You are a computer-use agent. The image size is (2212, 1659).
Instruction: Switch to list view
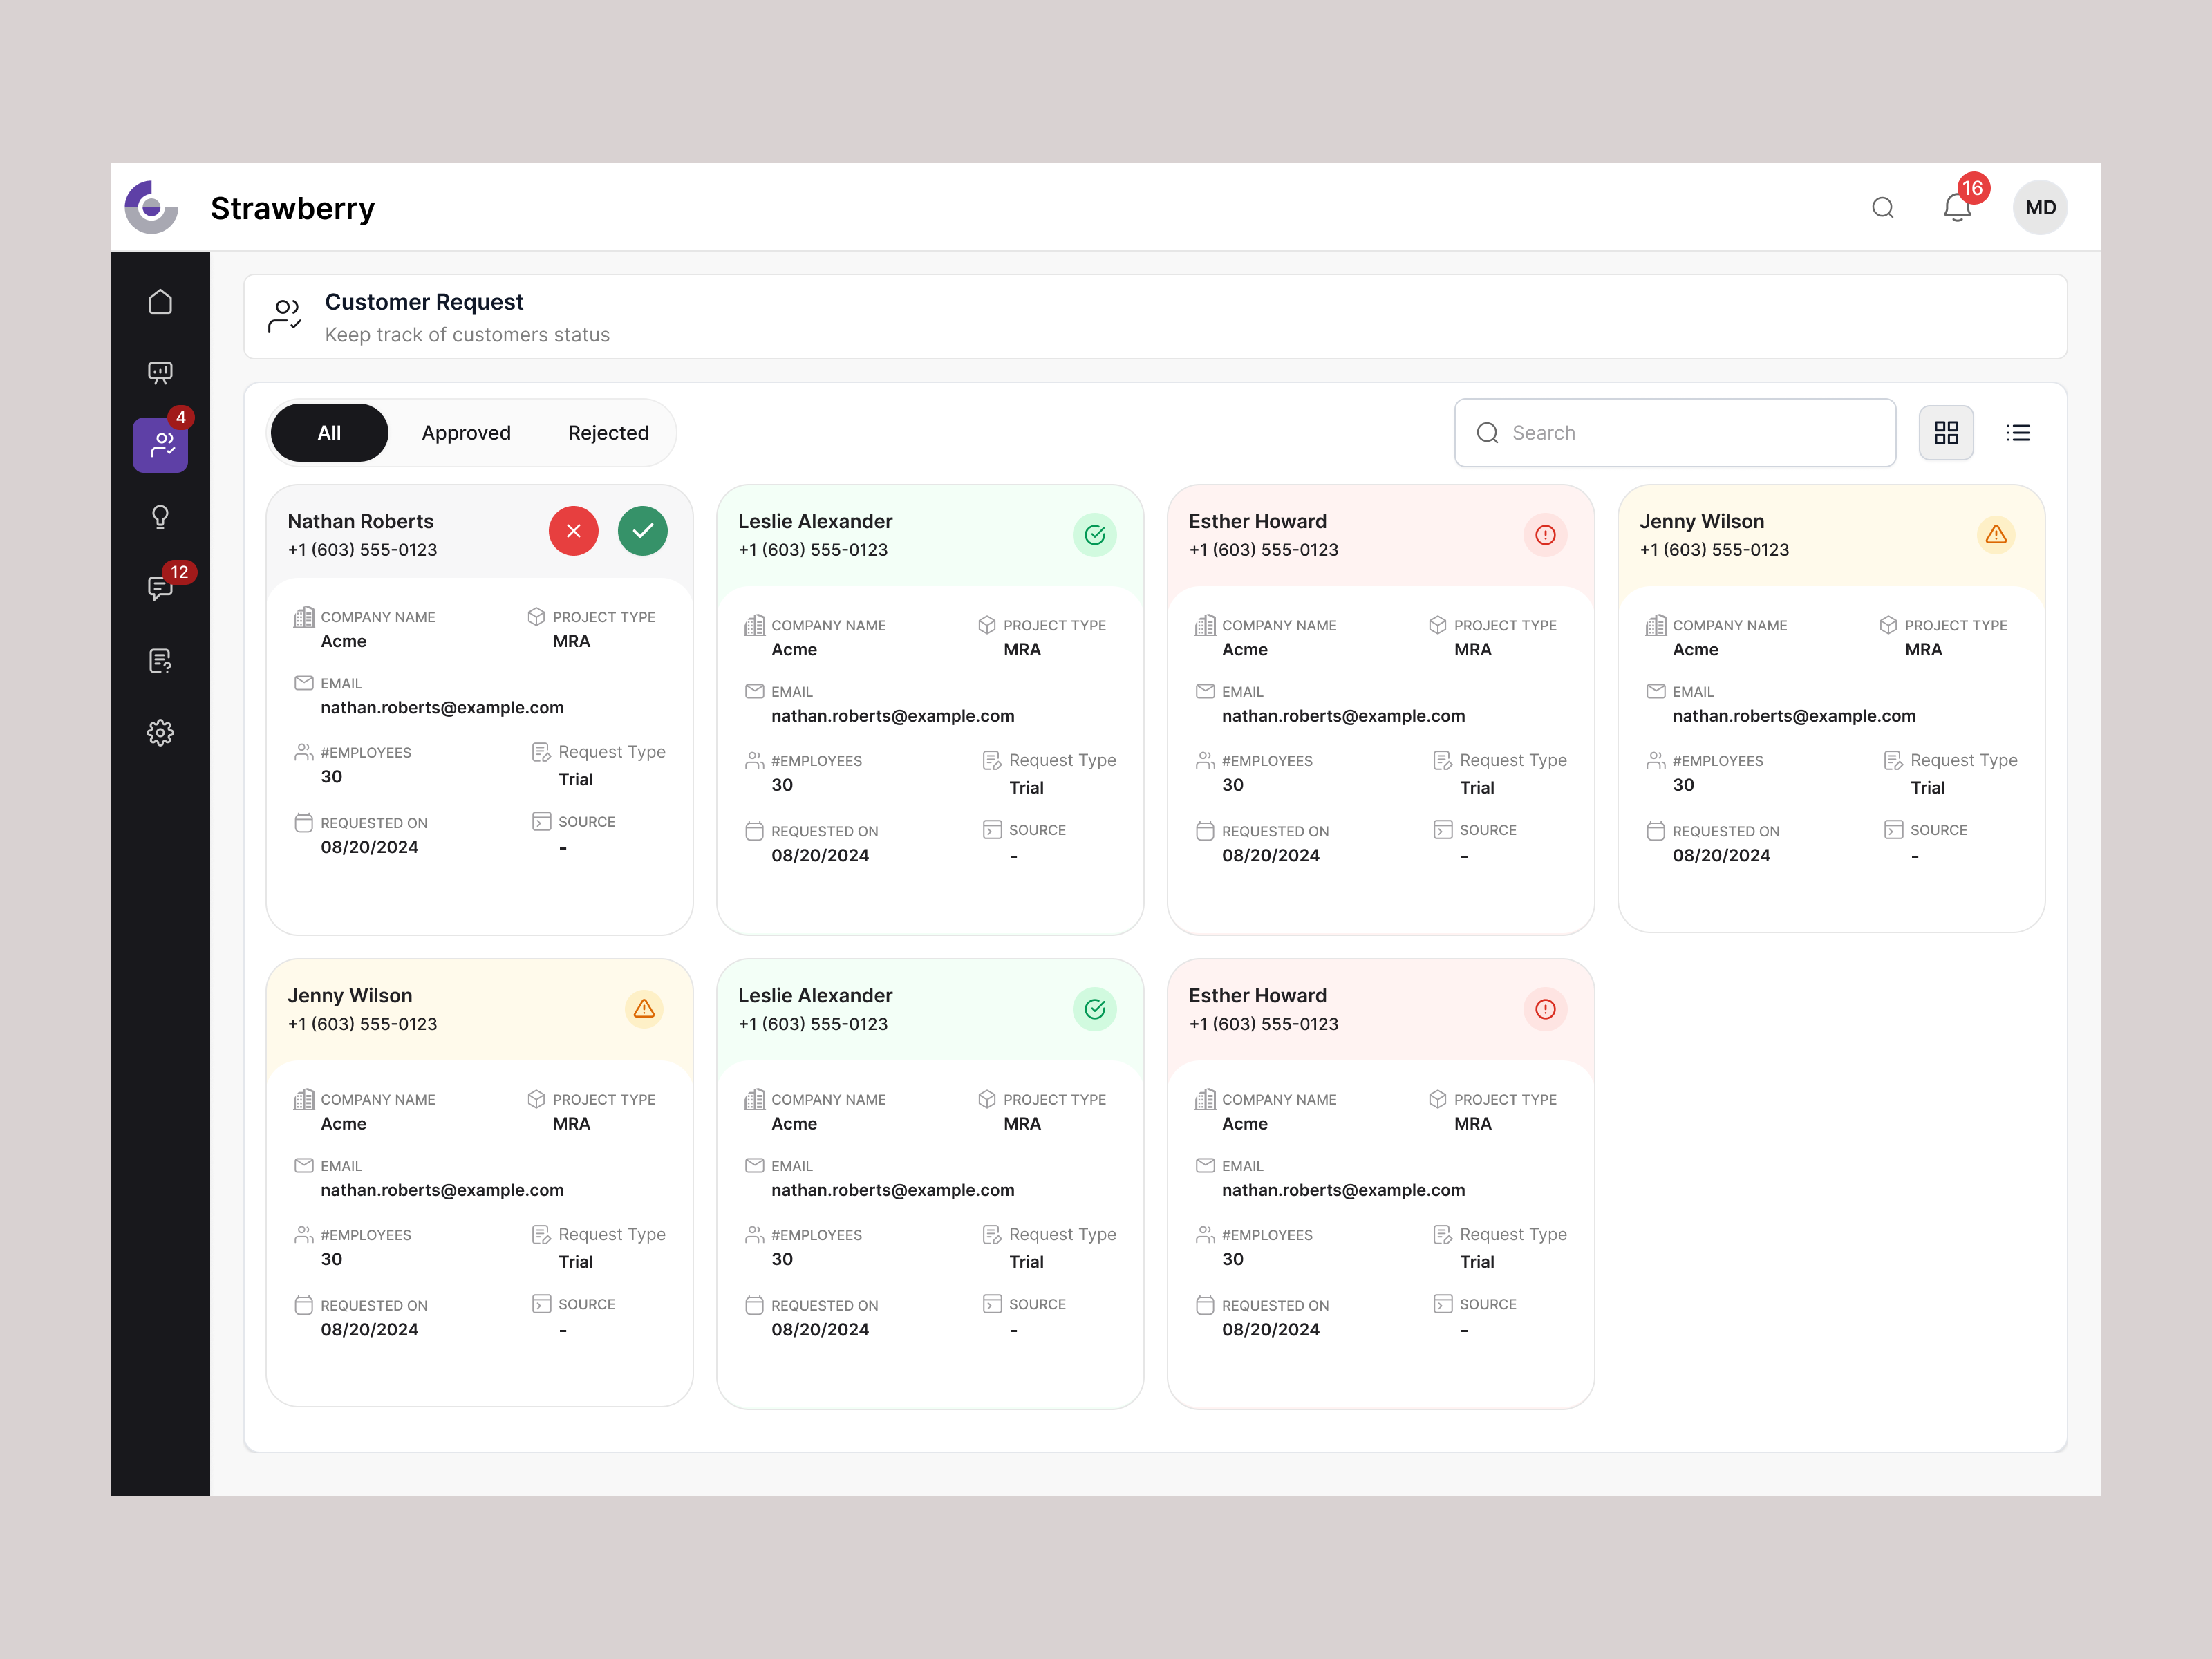(x=2018, y=432)
